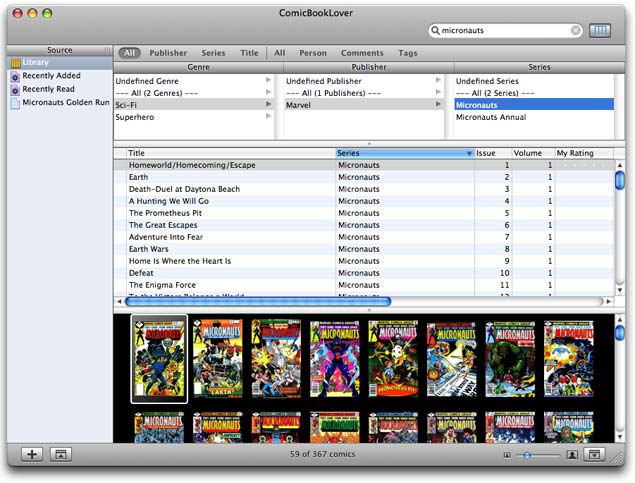This screenshot has height=483, width=635.
Task: Select the first Micronauts cover thumbnail
Action: (x=159, y=359)
